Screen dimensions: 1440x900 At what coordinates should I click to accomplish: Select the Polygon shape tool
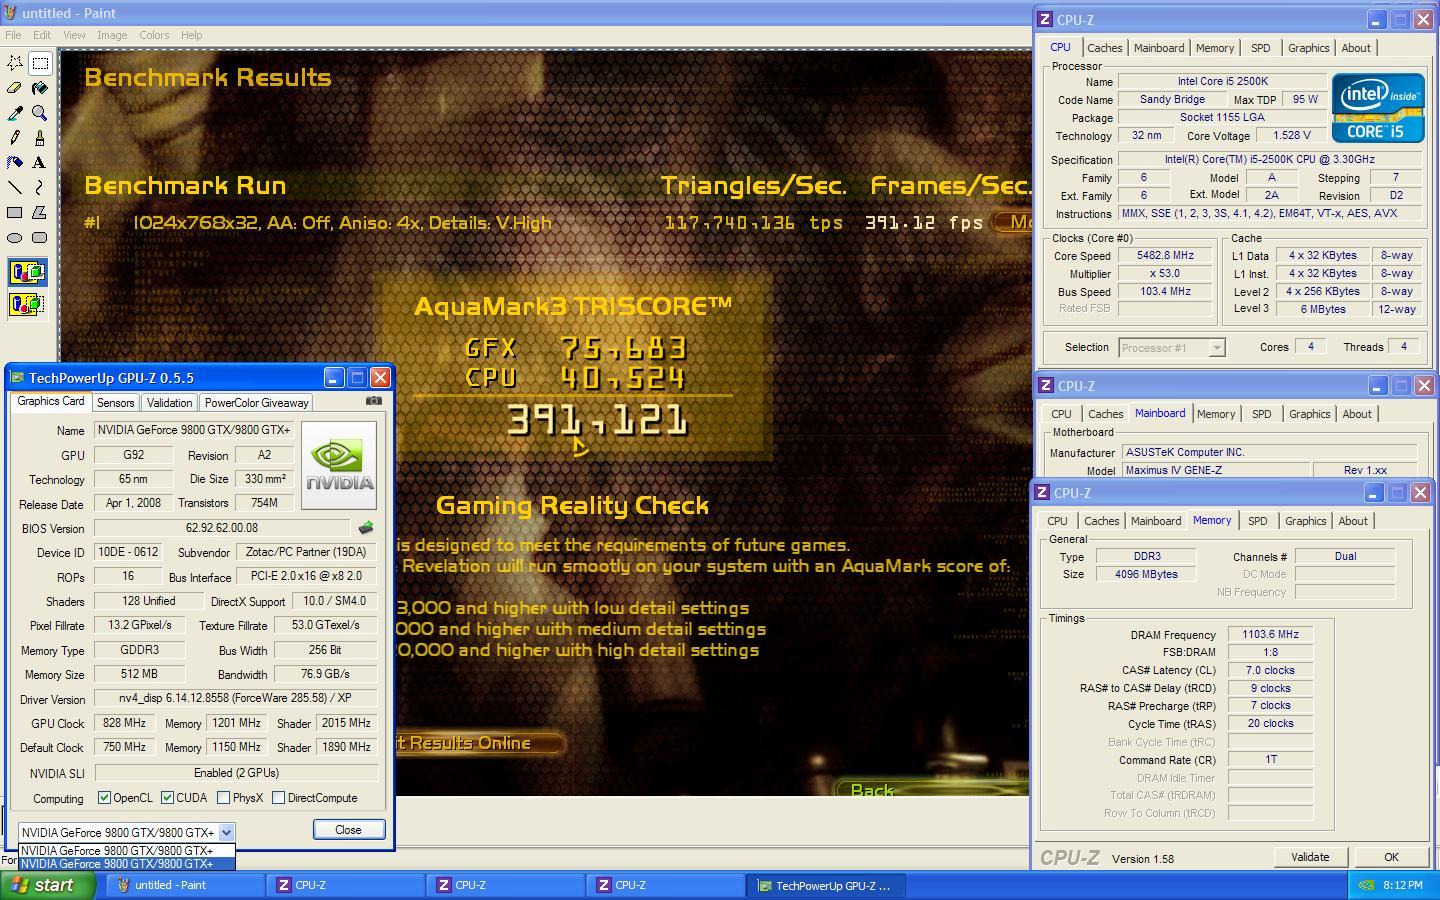click(40, 212)
